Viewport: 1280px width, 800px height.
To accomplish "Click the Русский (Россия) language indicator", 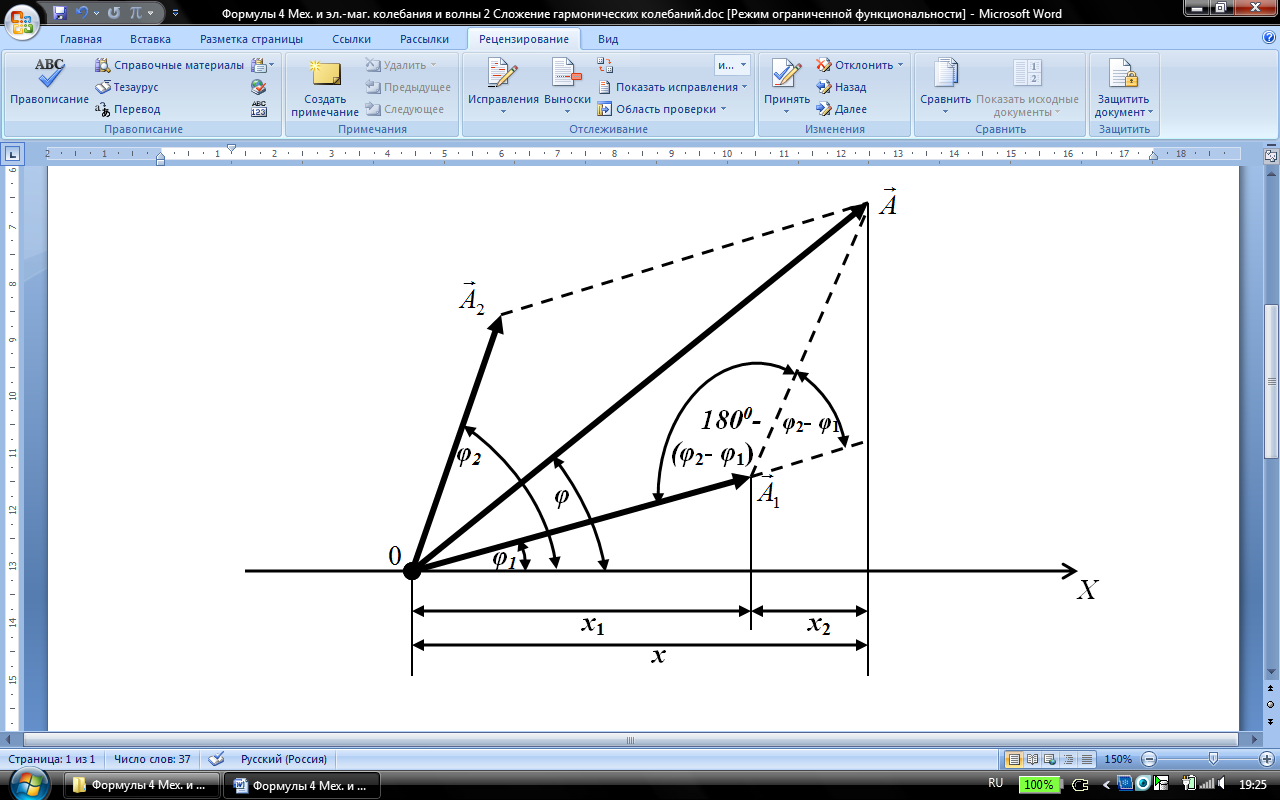I will click(x=284, y=759).
